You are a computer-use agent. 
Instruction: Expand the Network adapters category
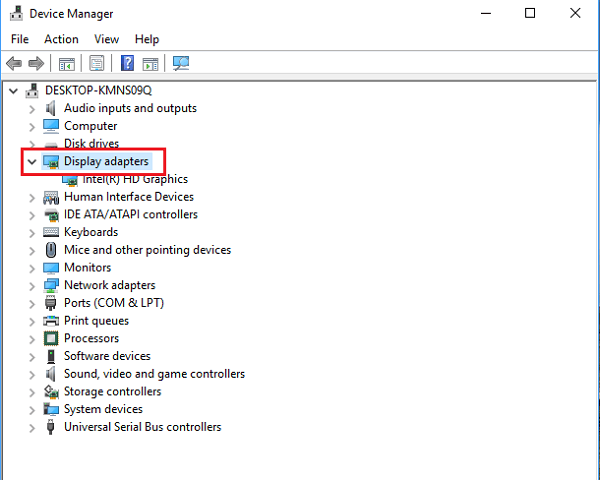click(x=32, y=285)
